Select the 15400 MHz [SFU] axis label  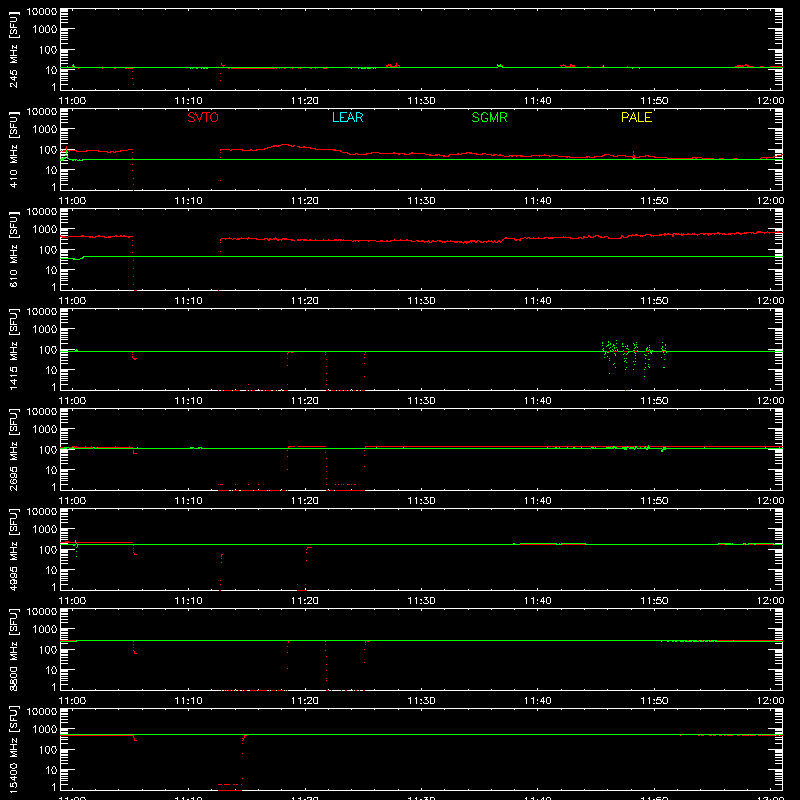[x=13, y=749]
